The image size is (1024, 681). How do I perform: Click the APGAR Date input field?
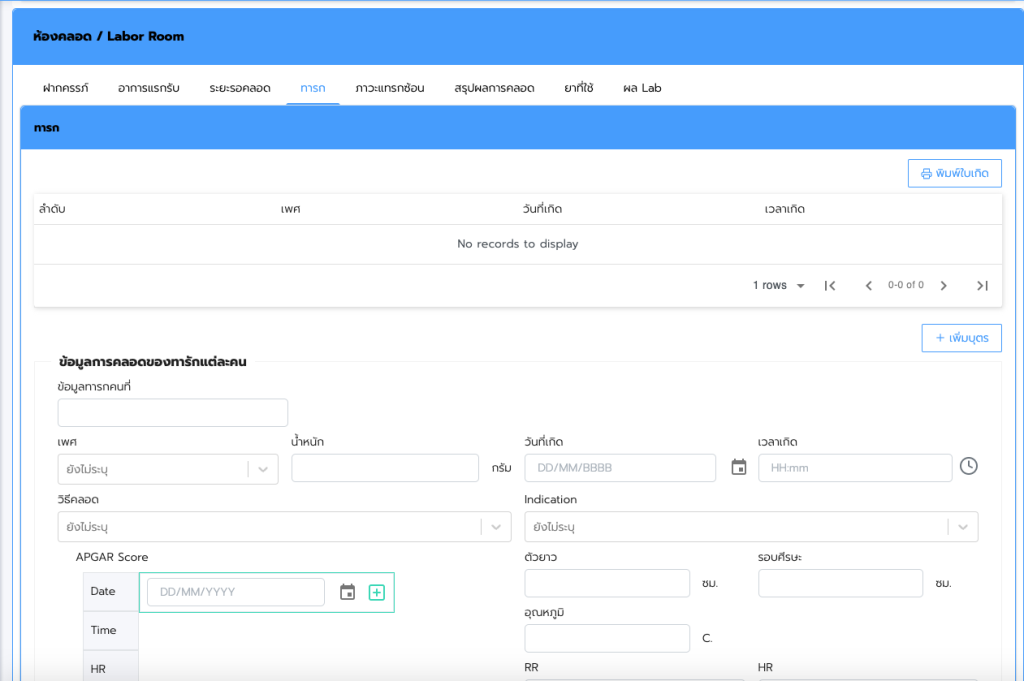(236, 592)
